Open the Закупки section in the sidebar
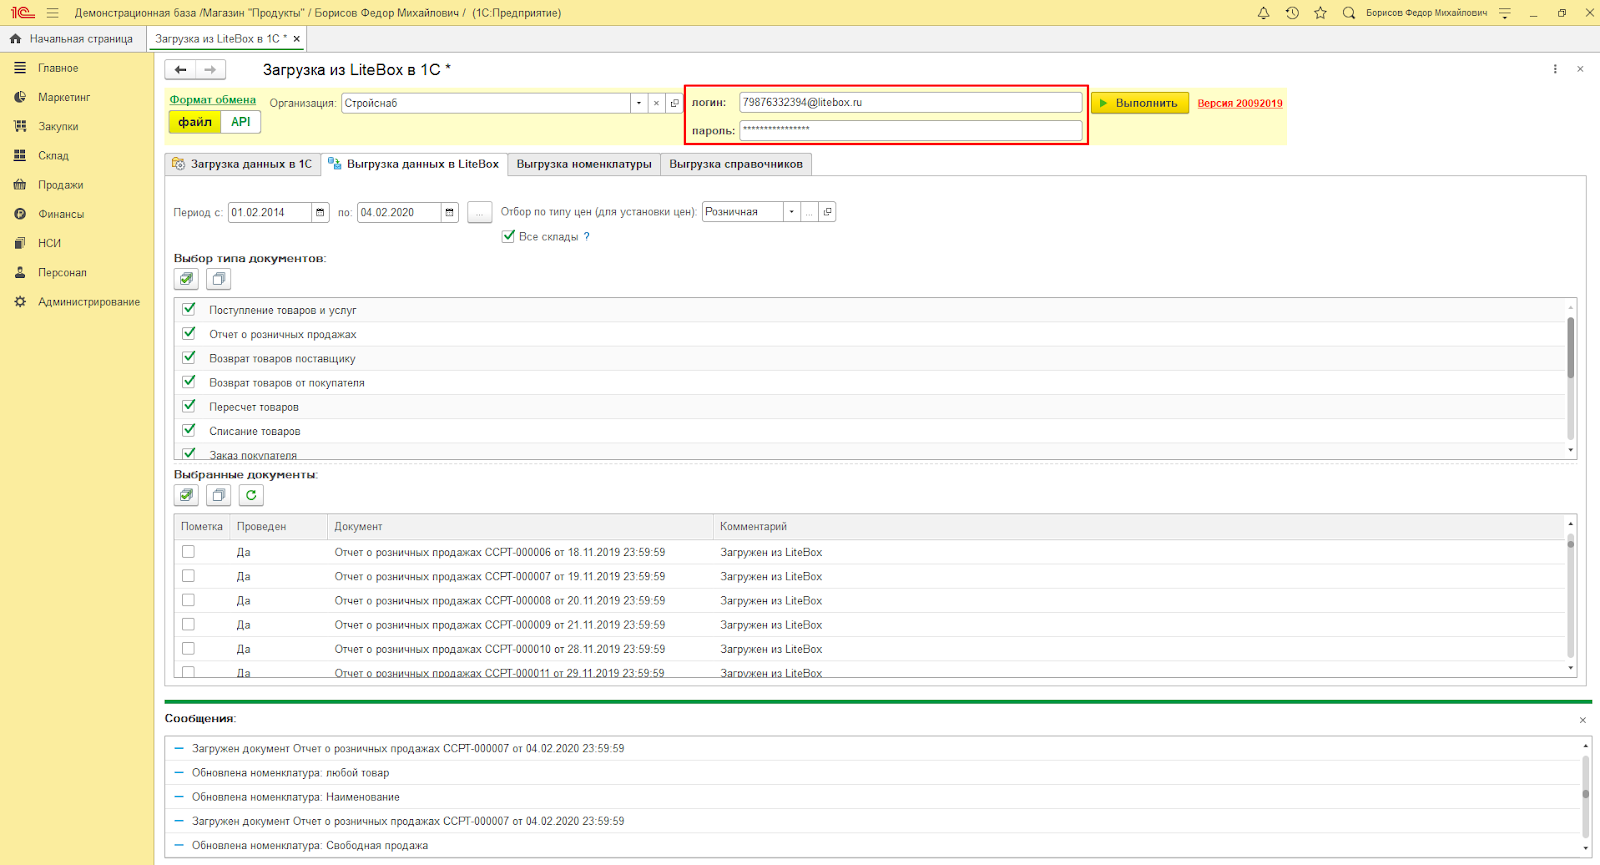The image size is (1600, 865). (58, 126)
